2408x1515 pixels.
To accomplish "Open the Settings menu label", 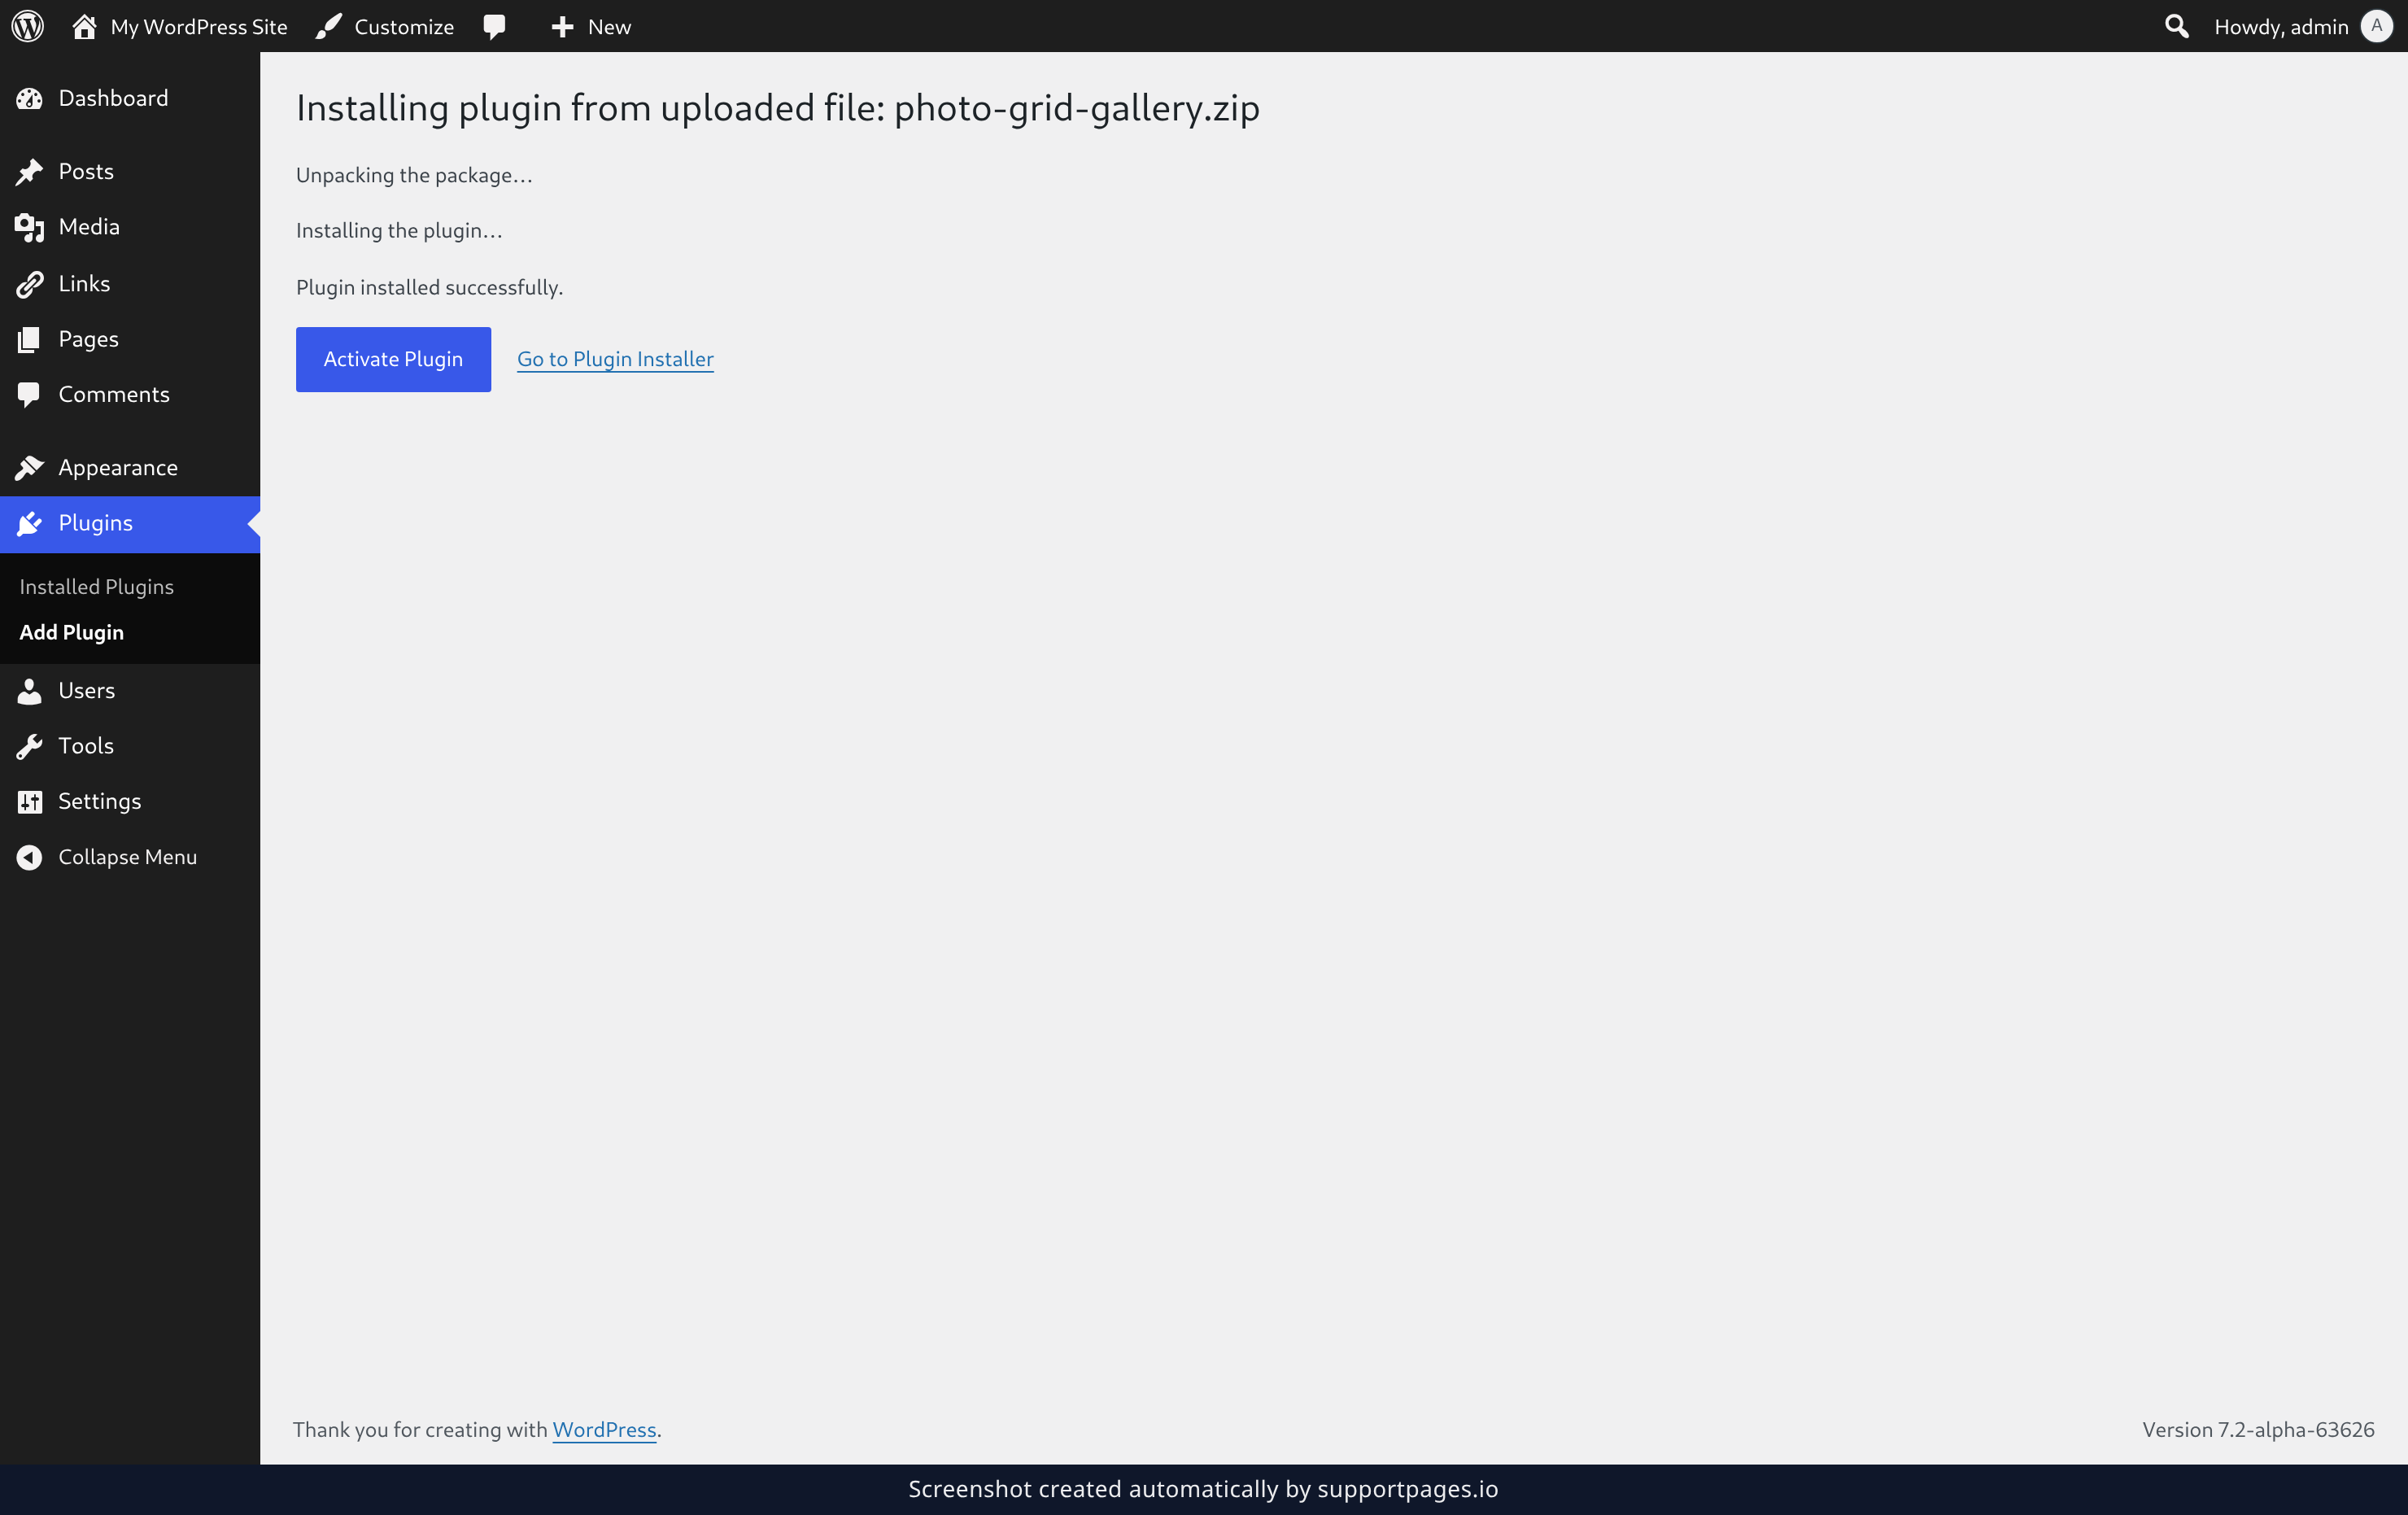I will pyautogui.click(x=100, y=801).
